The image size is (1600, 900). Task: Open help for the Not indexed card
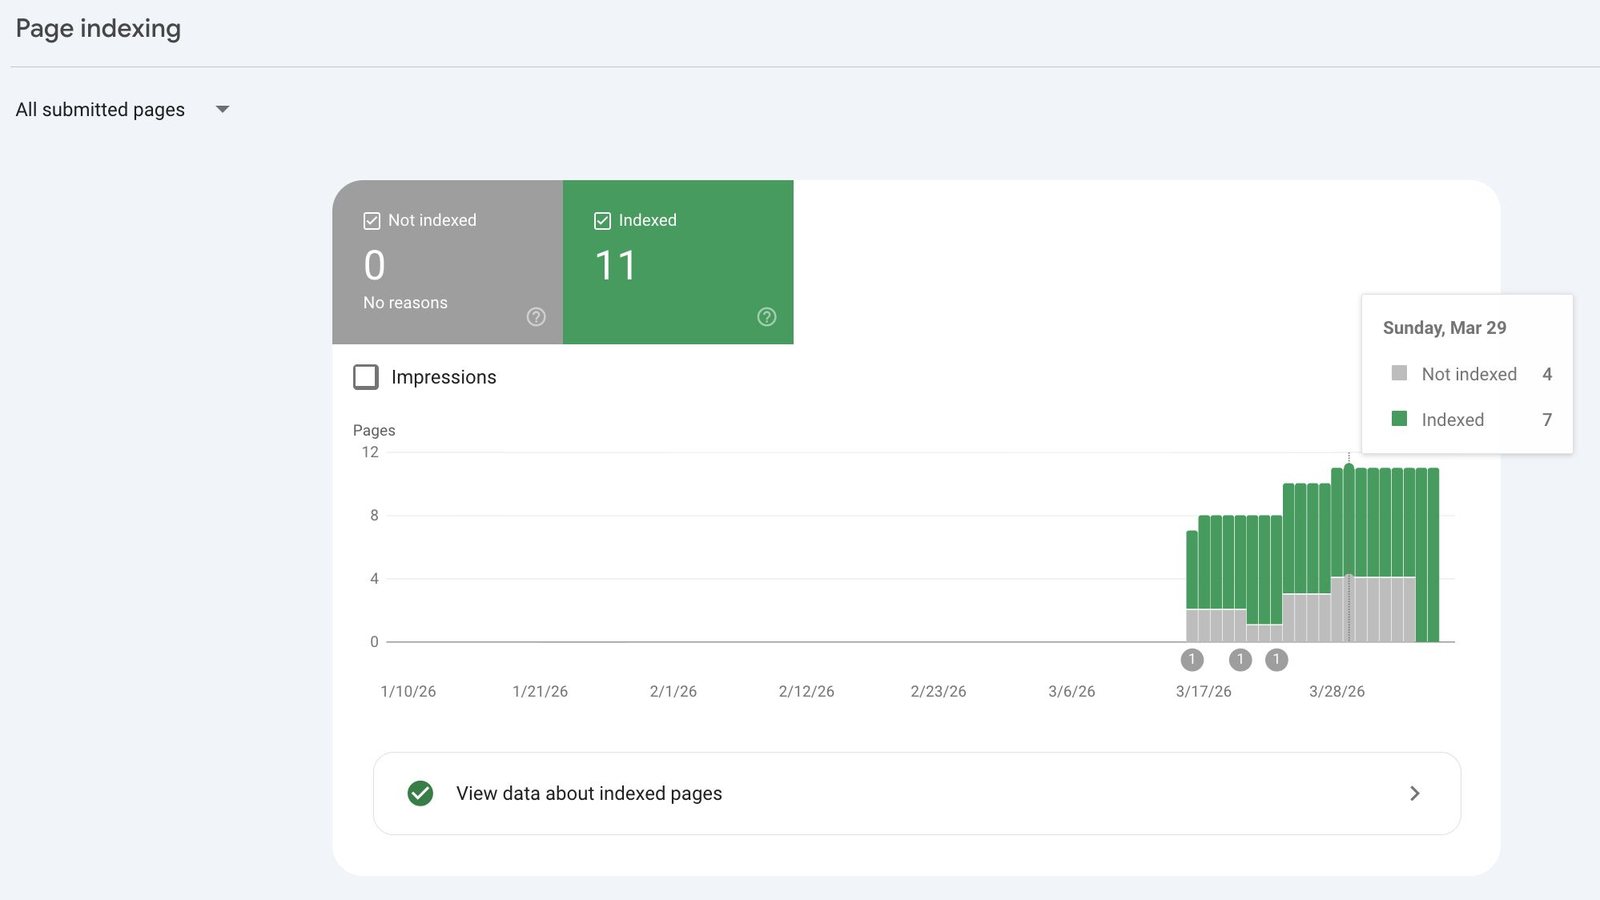point(536,317)
